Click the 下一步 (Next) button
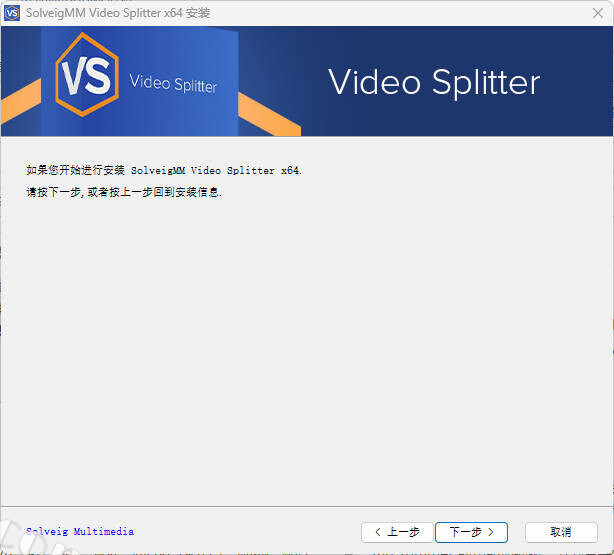This screenshot has width=614, height=555. click(x=471, y=532)
